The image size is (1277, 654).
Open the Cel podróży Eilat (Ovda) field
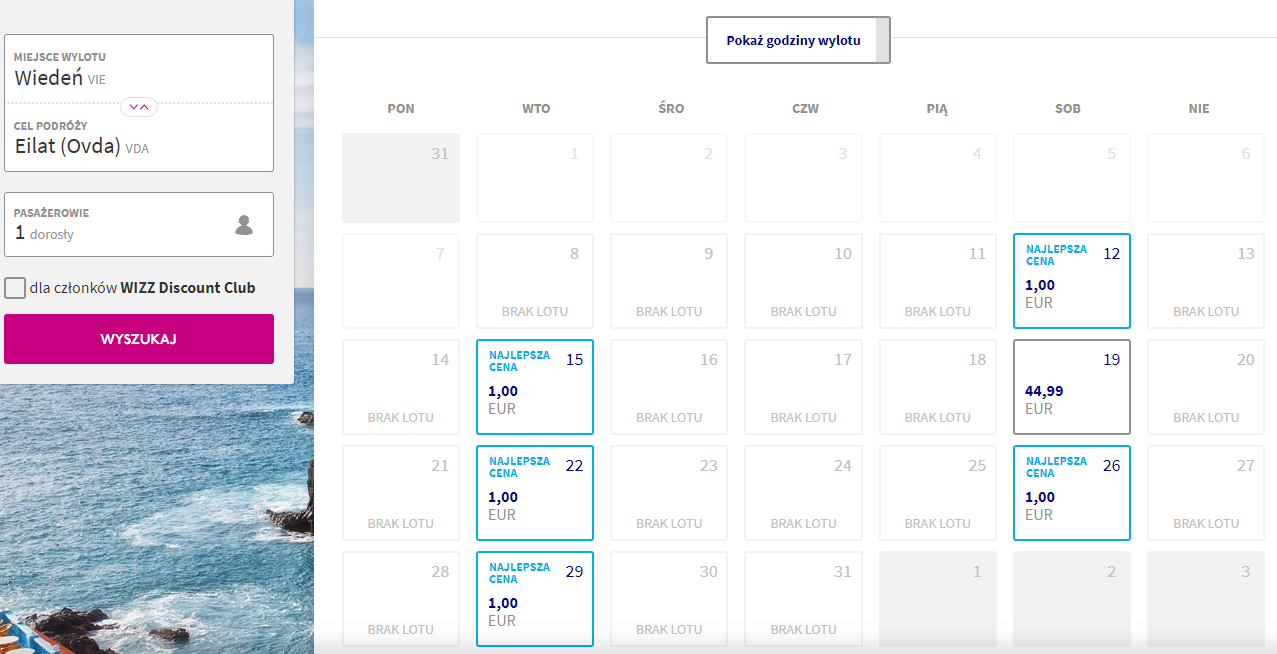pyautogui.click(x=139, y=137)
